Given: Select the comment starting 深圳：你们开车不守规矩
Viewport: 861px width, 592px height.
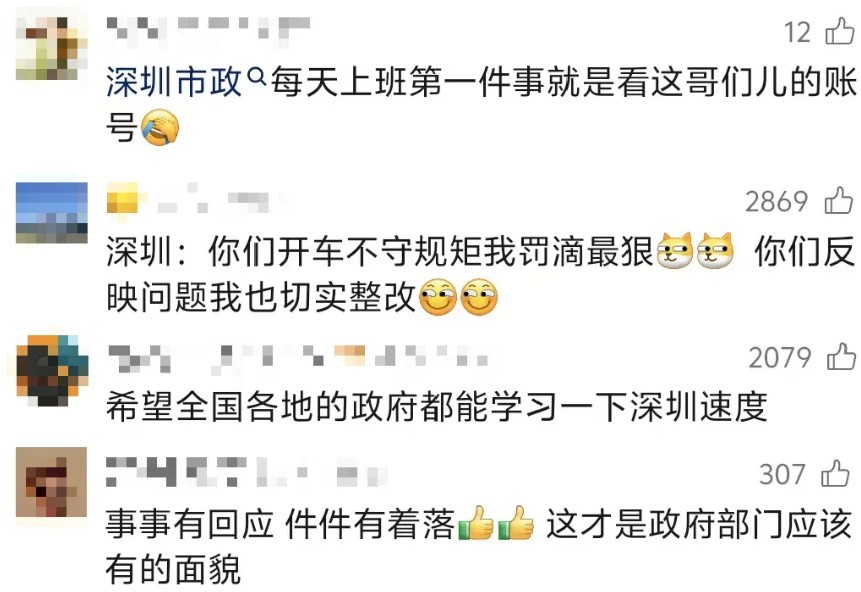Looking at the screenshot, I should [480, 275].
